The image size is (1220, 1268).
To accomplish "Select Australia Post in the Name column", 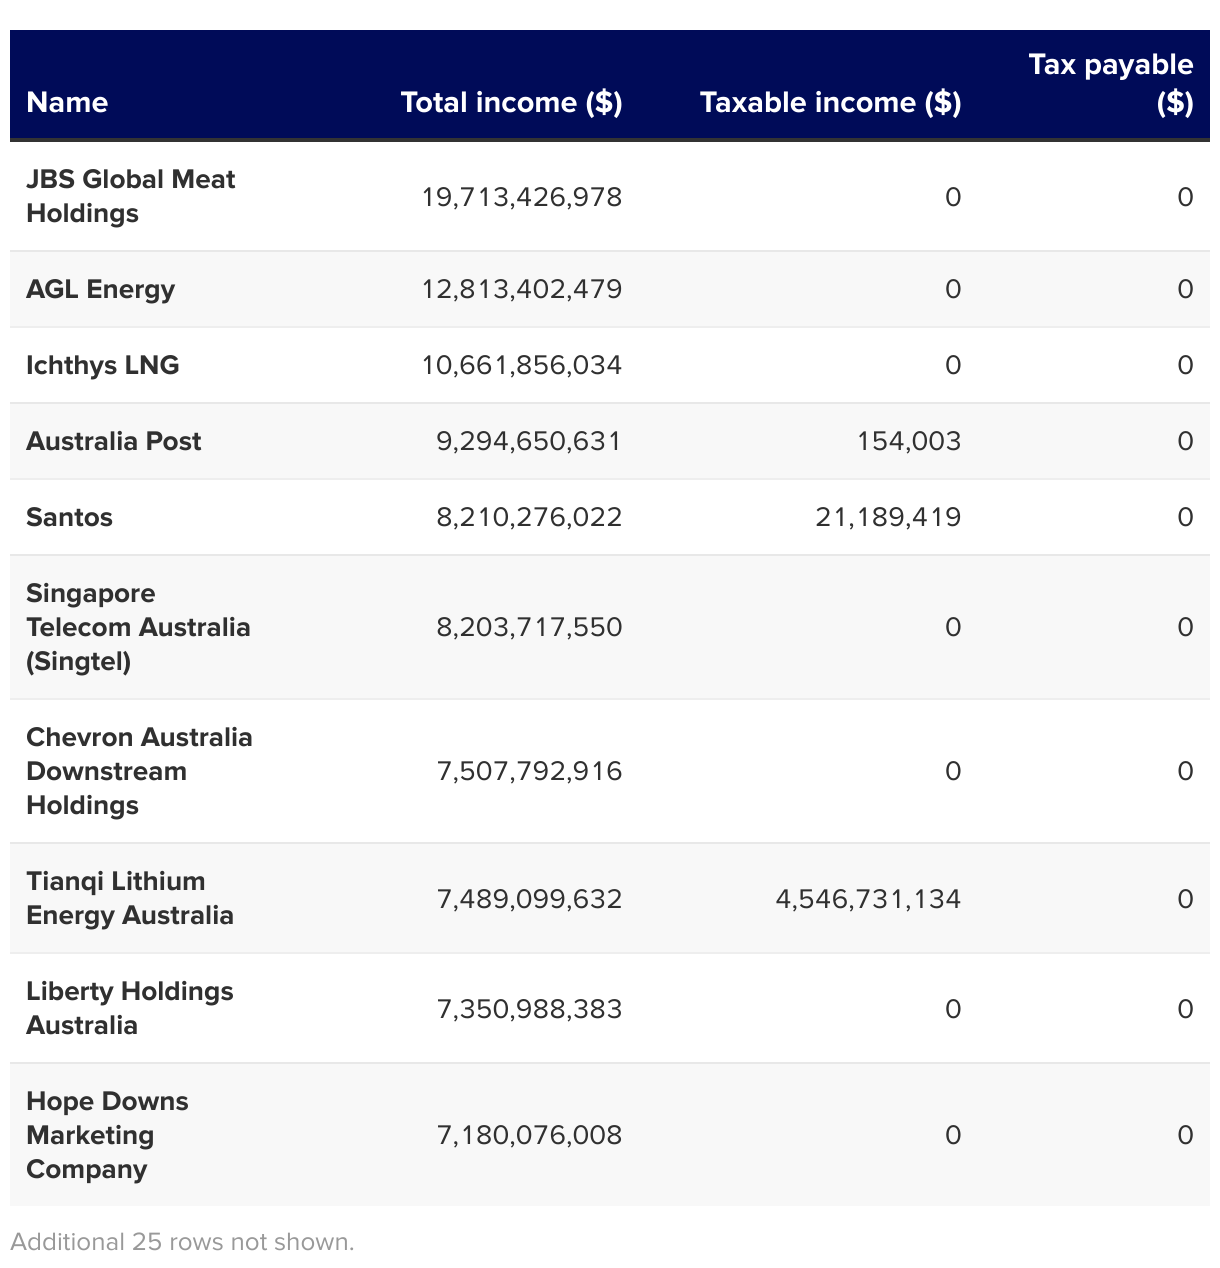I will pyautogui.click(x=113, y=441).
